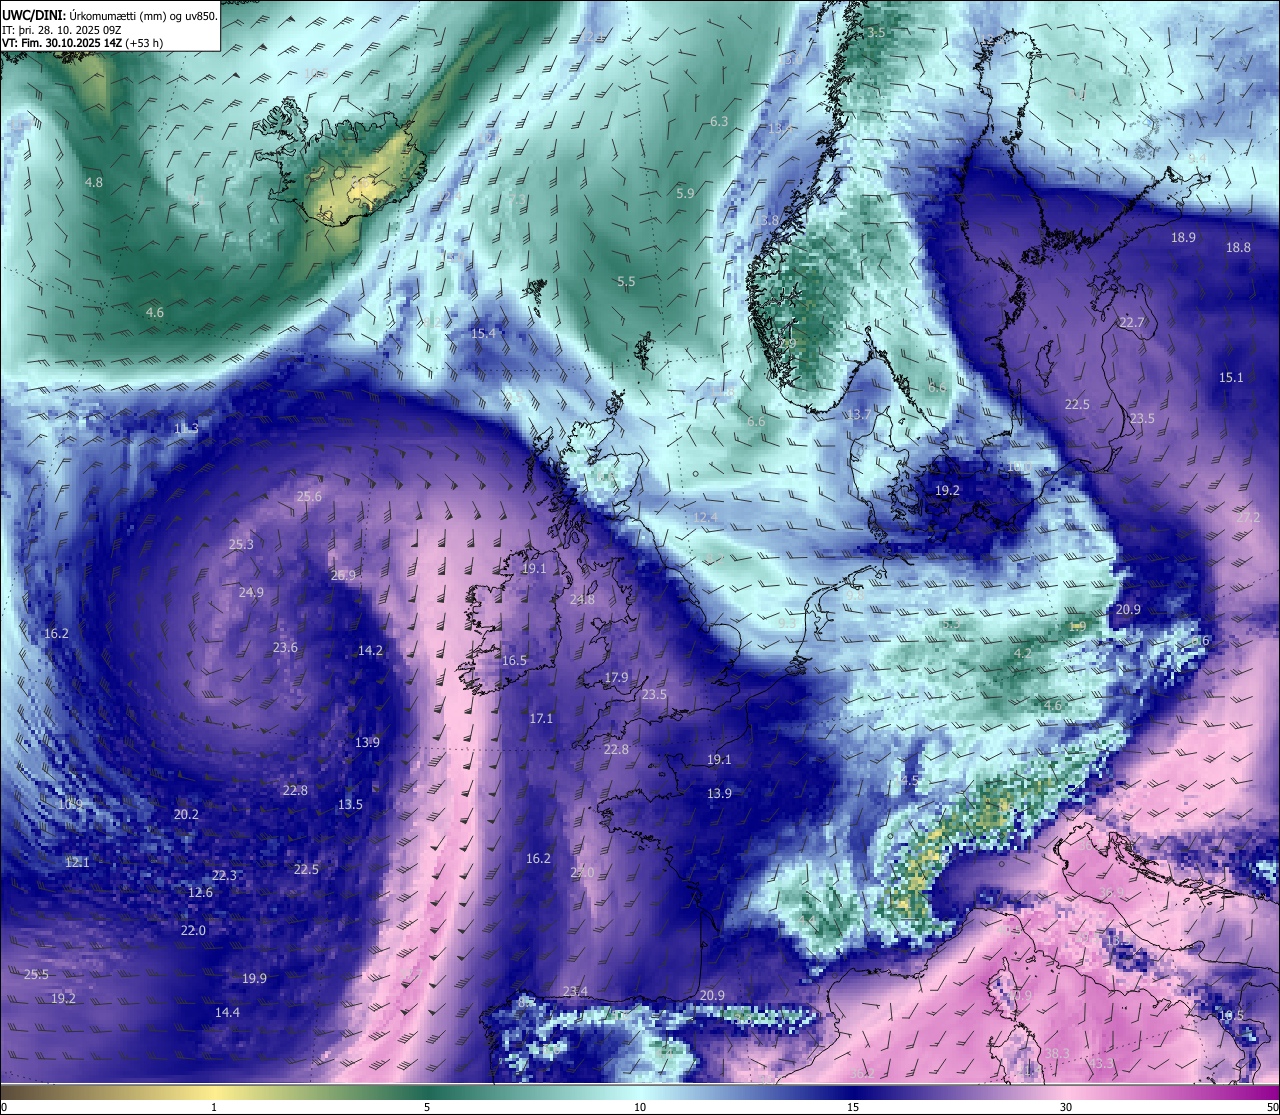Viewport: 1280px width, 1115px height.
Task: Click the 13.5 value on the map
Action: click(x=350, y=804)
